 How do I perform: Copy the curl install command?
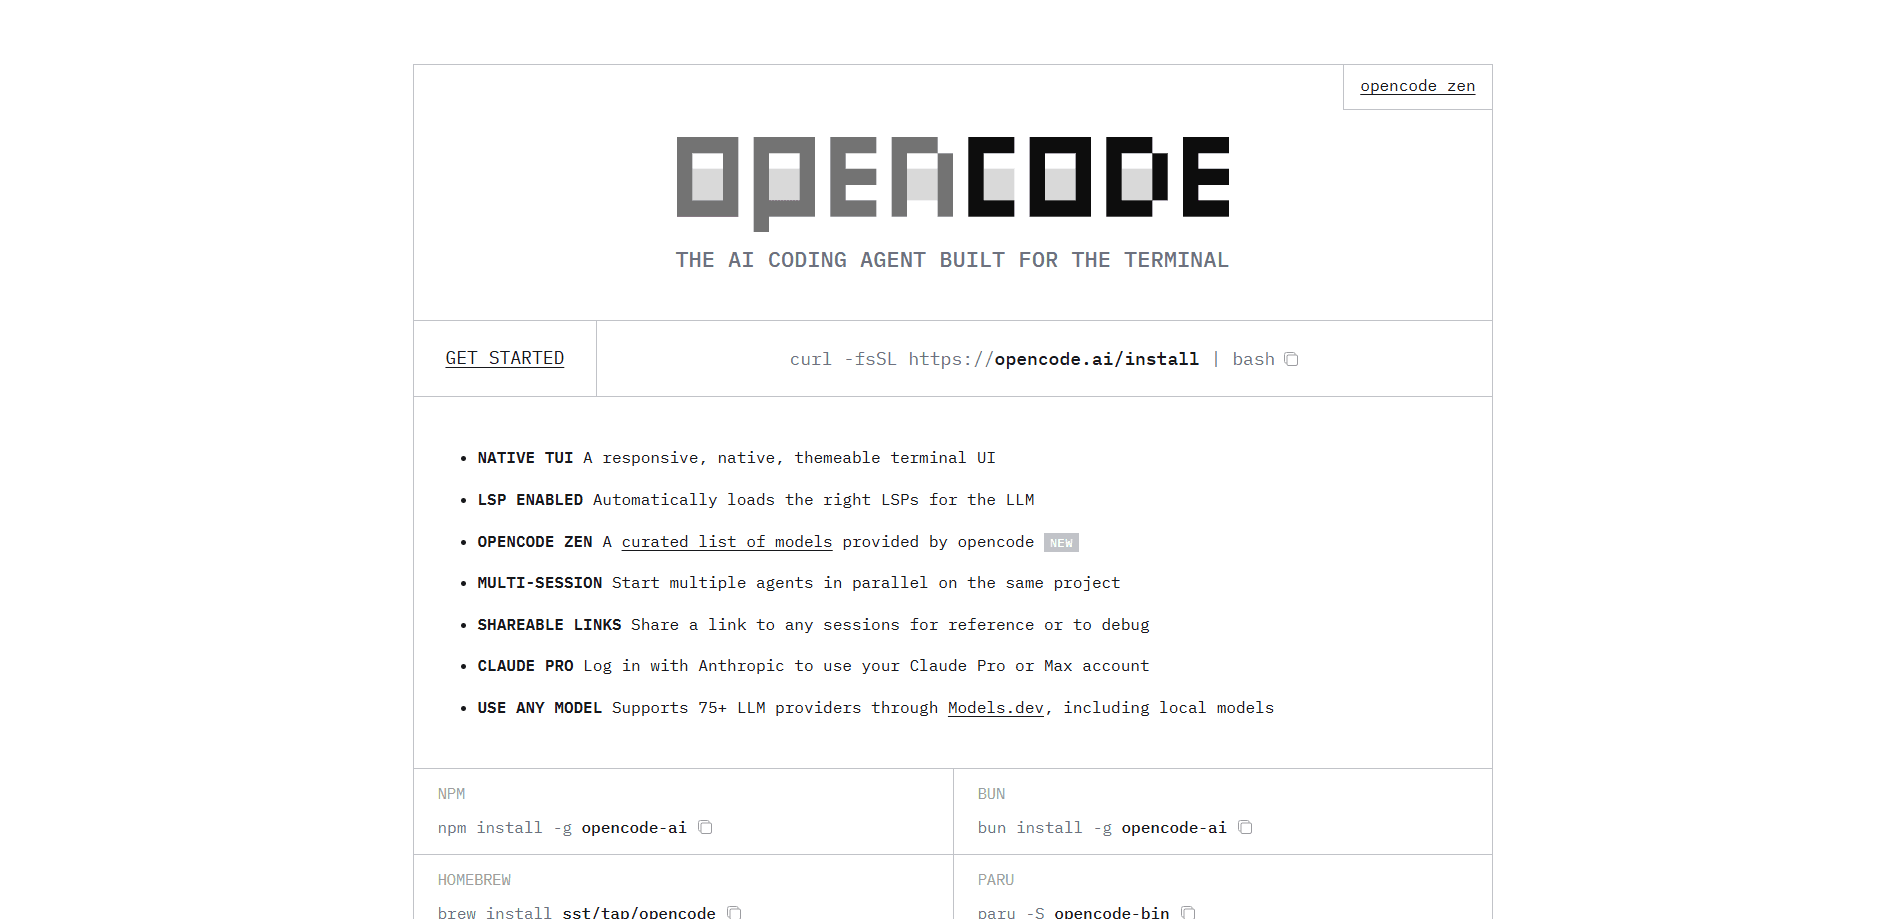point(1291,359)
